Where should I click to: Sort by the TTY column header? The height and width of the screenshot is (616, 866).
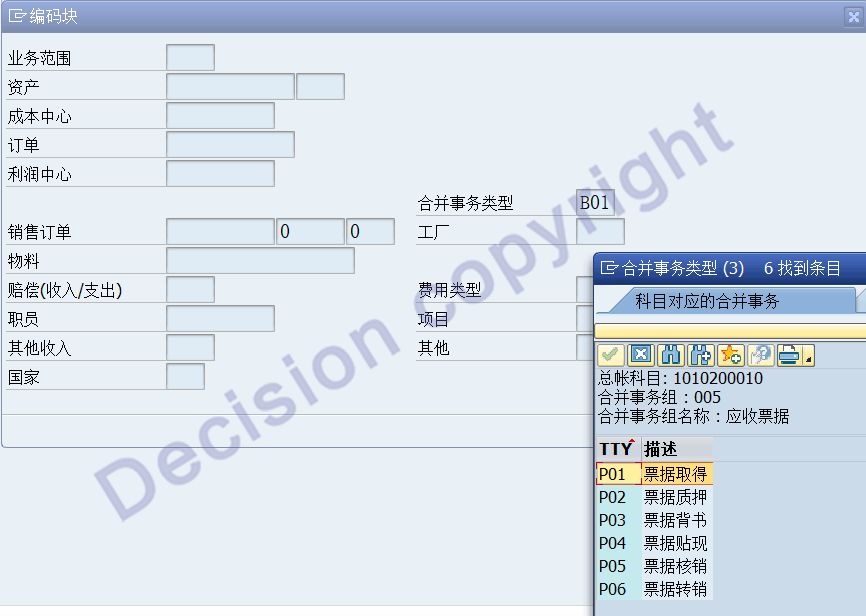(616, 449)
